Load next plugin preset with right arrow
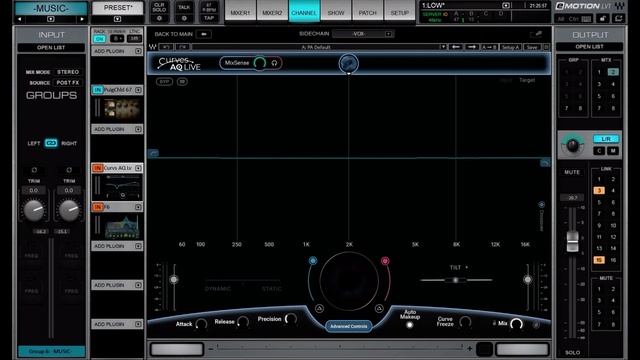 coord(472,47)
